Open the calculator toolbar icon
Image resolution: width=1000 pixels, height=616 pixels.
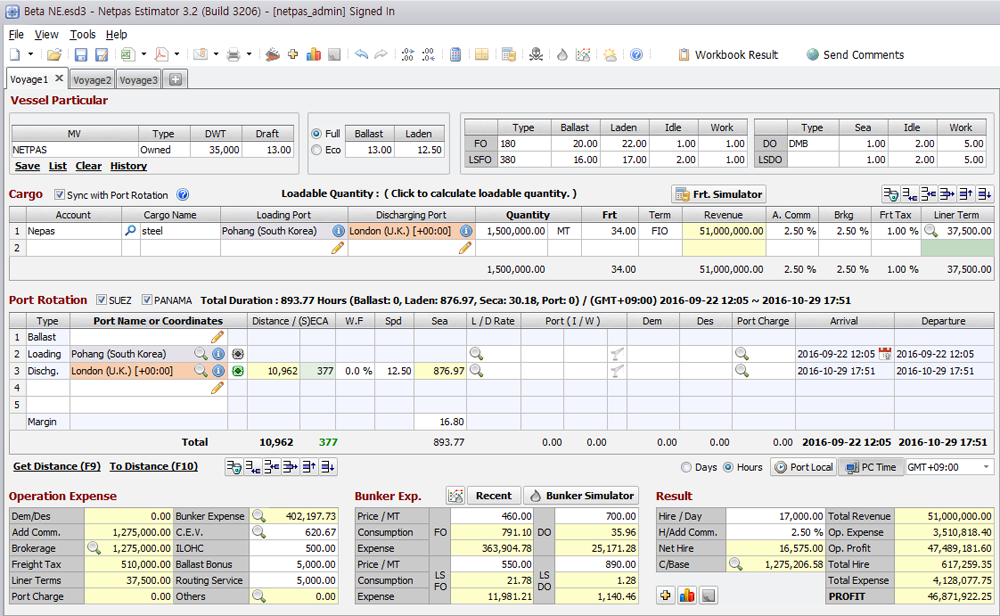coord(453,54)
